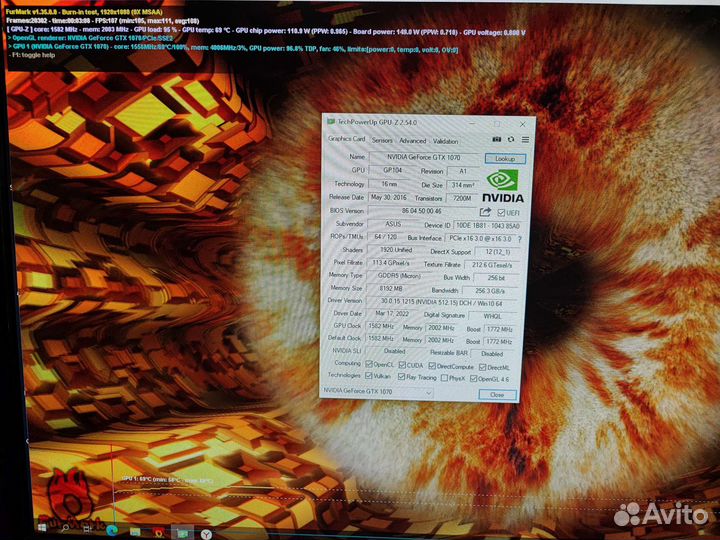The image size is (720, 540).
Task: Click the Subvendor value ASUS
Action: click(393, 224)
